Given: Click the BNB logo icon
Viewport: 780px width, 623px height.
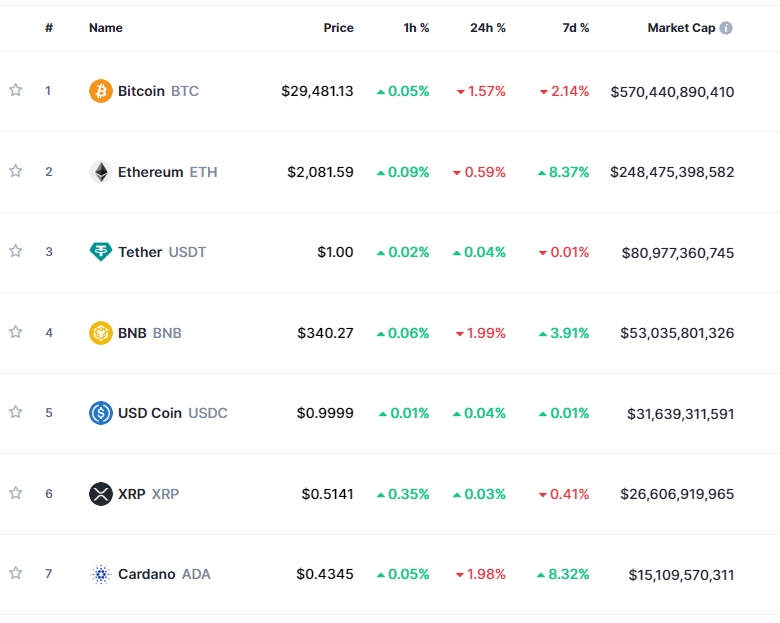Looking at the screenshot, I should [x=101, y=333].
